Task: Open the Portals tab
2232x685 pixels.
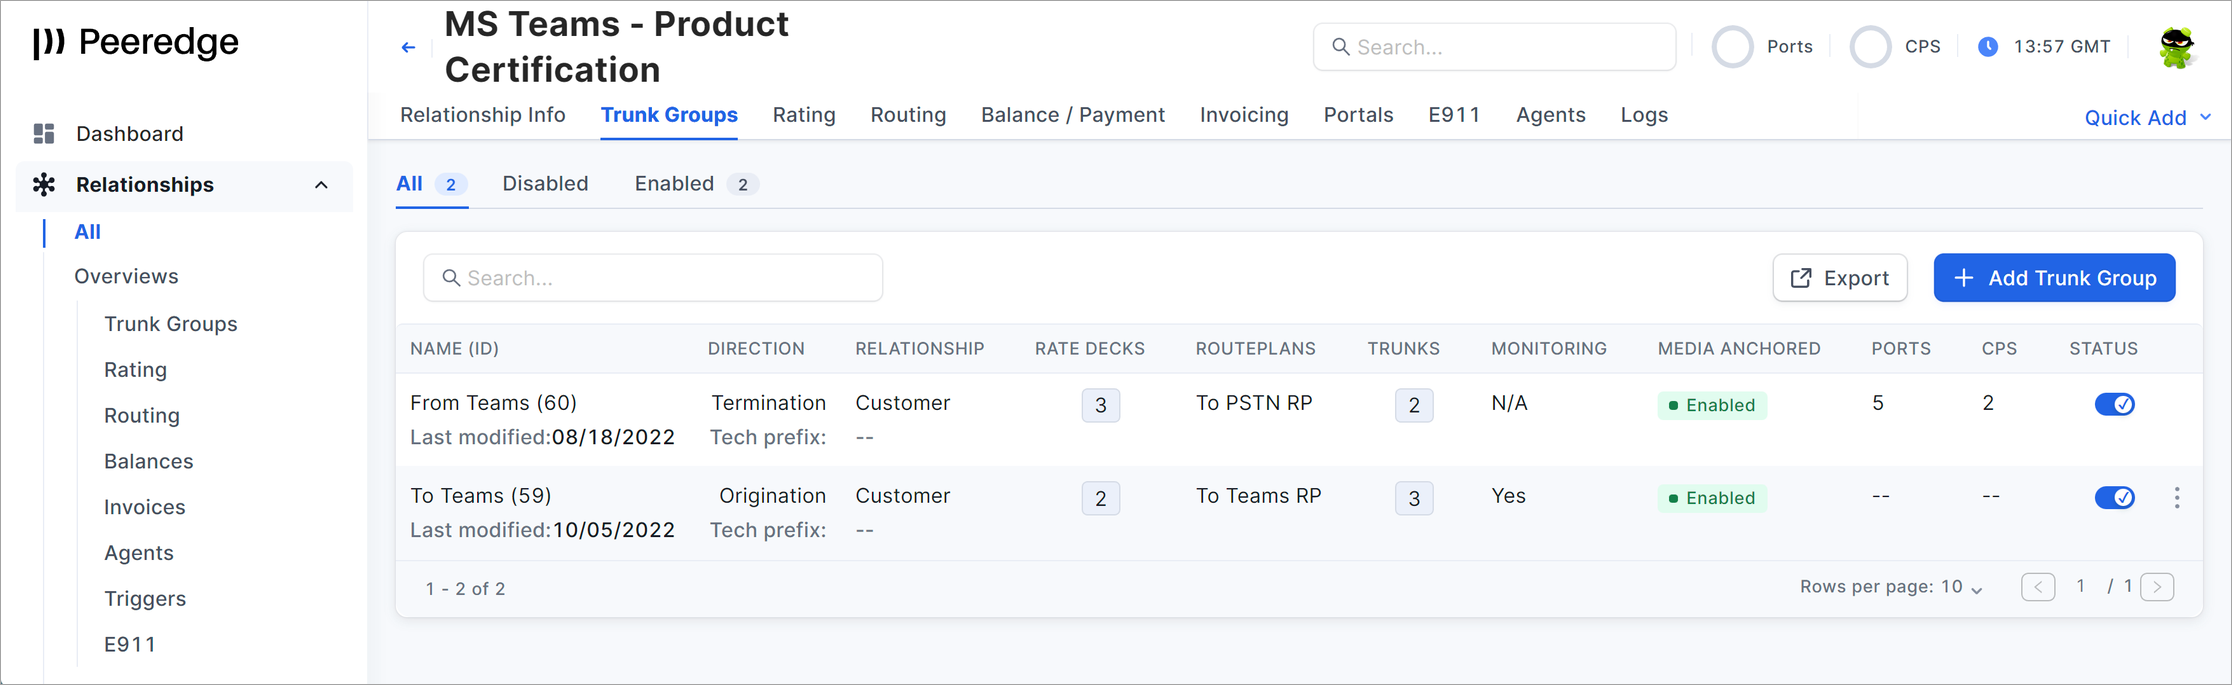Action: (x=1358, y=115)
